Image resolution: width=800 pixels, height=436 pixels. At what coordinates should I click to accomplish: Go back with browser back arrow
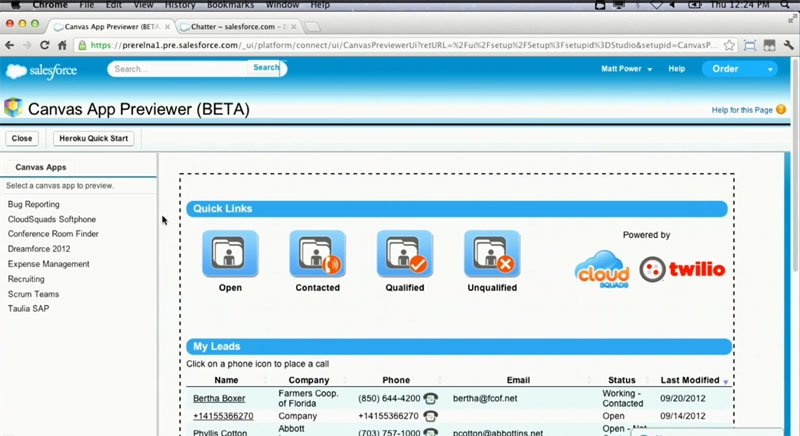tap(10, 45)
